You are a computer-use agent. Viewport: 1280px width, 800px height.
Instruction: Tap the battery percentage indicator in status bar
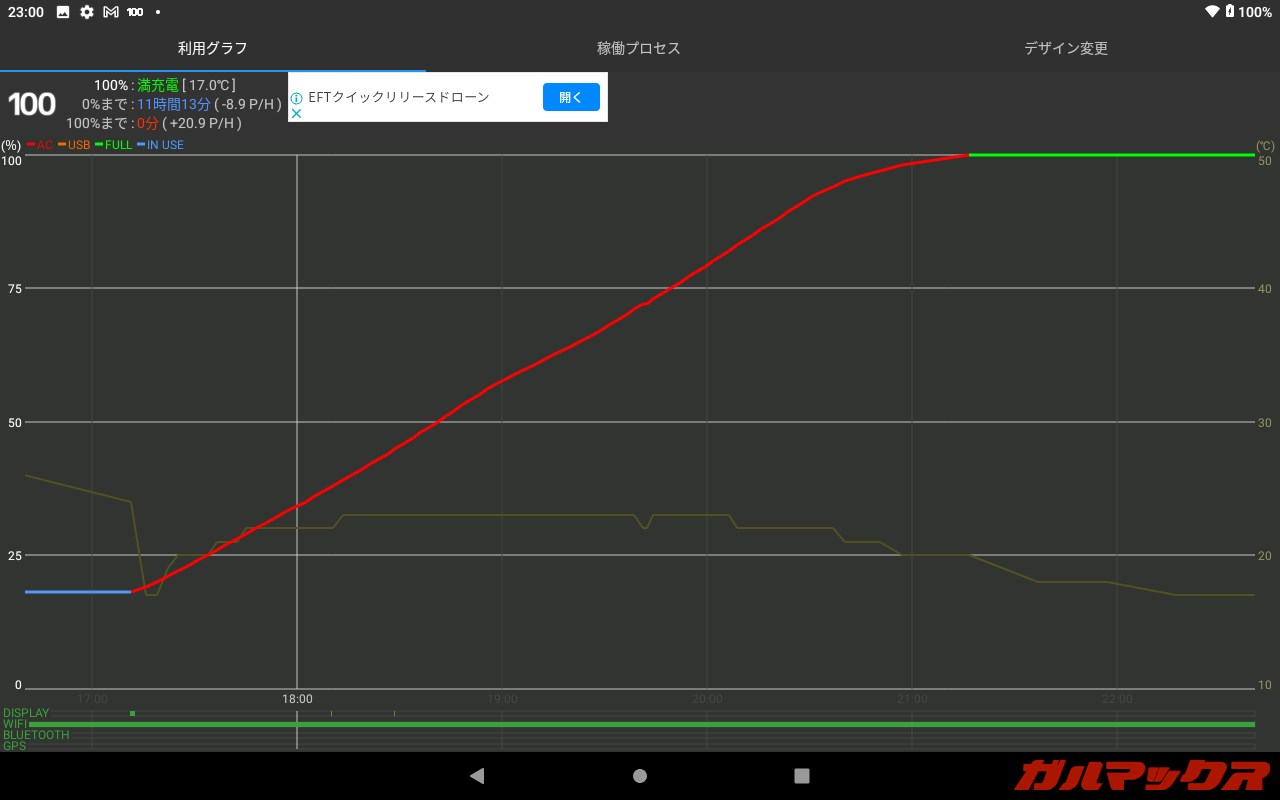1254,12
